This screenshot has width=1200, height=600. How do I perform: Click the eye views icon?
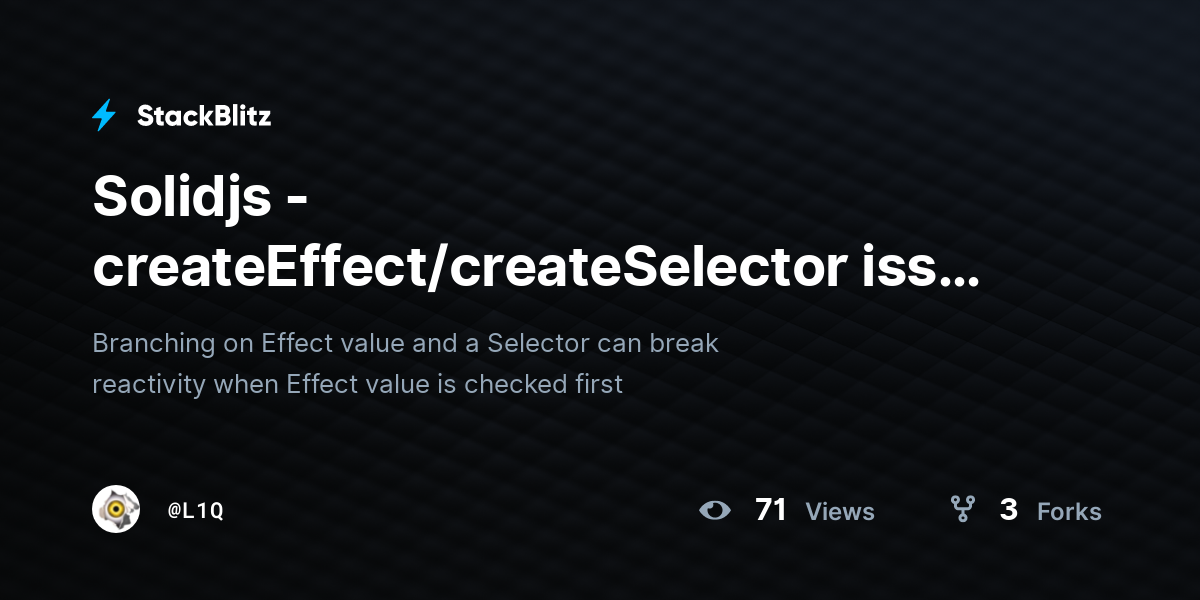pyautogui.click(x=715, y=510)
